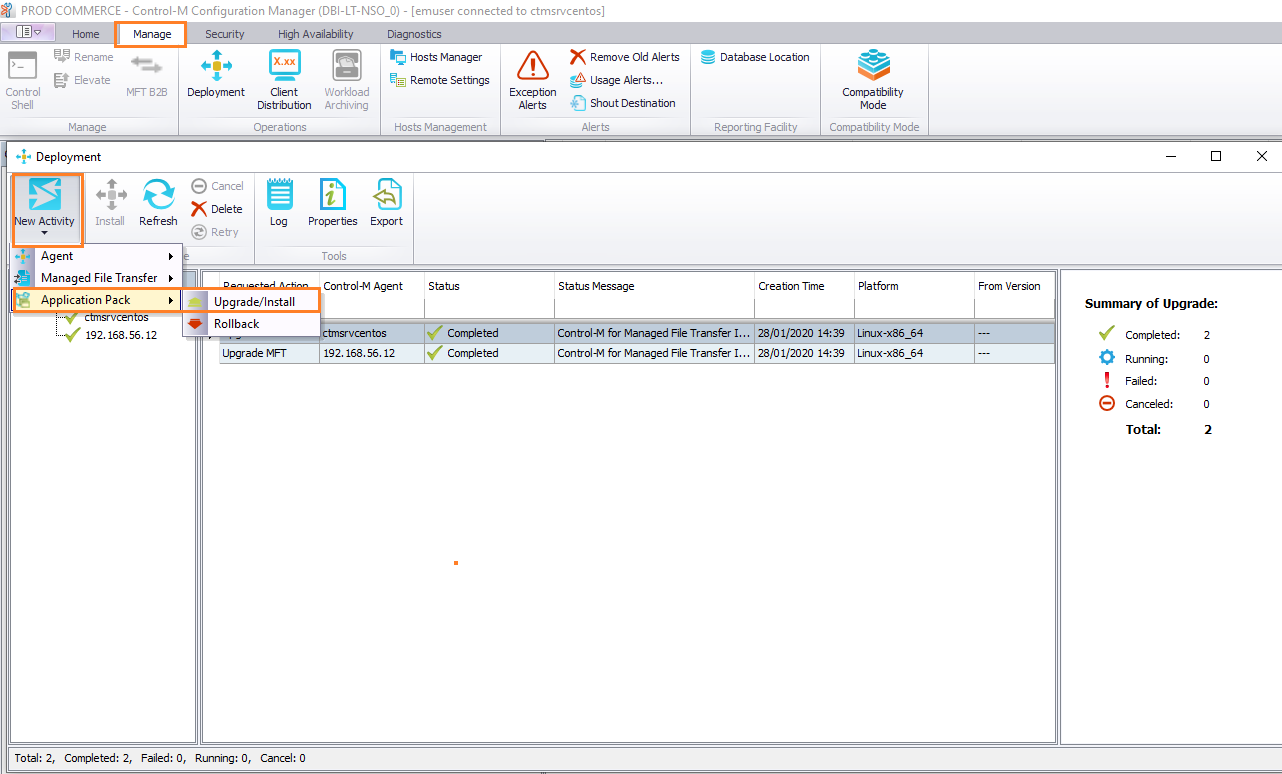The width and height of the screenshot is (1282, 774).
Task: Open Remote Settings
Action: pyautogui.click(x=440, y=80)
